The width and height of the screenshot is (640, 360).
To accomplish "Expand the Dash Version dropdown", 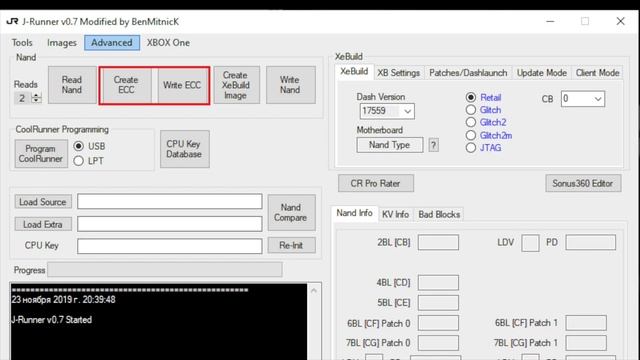I will coord(407,111).
